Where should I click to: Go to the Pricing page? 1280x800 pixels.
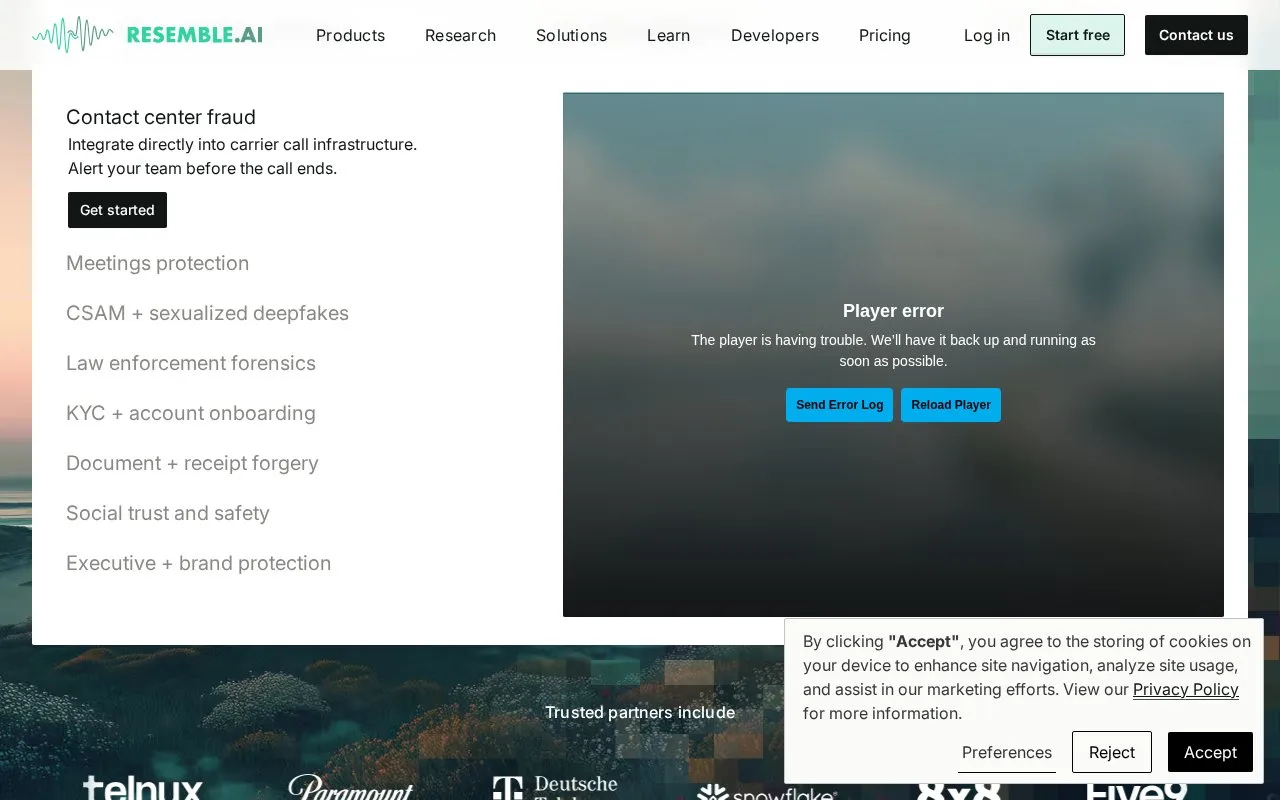coord(885,35)
